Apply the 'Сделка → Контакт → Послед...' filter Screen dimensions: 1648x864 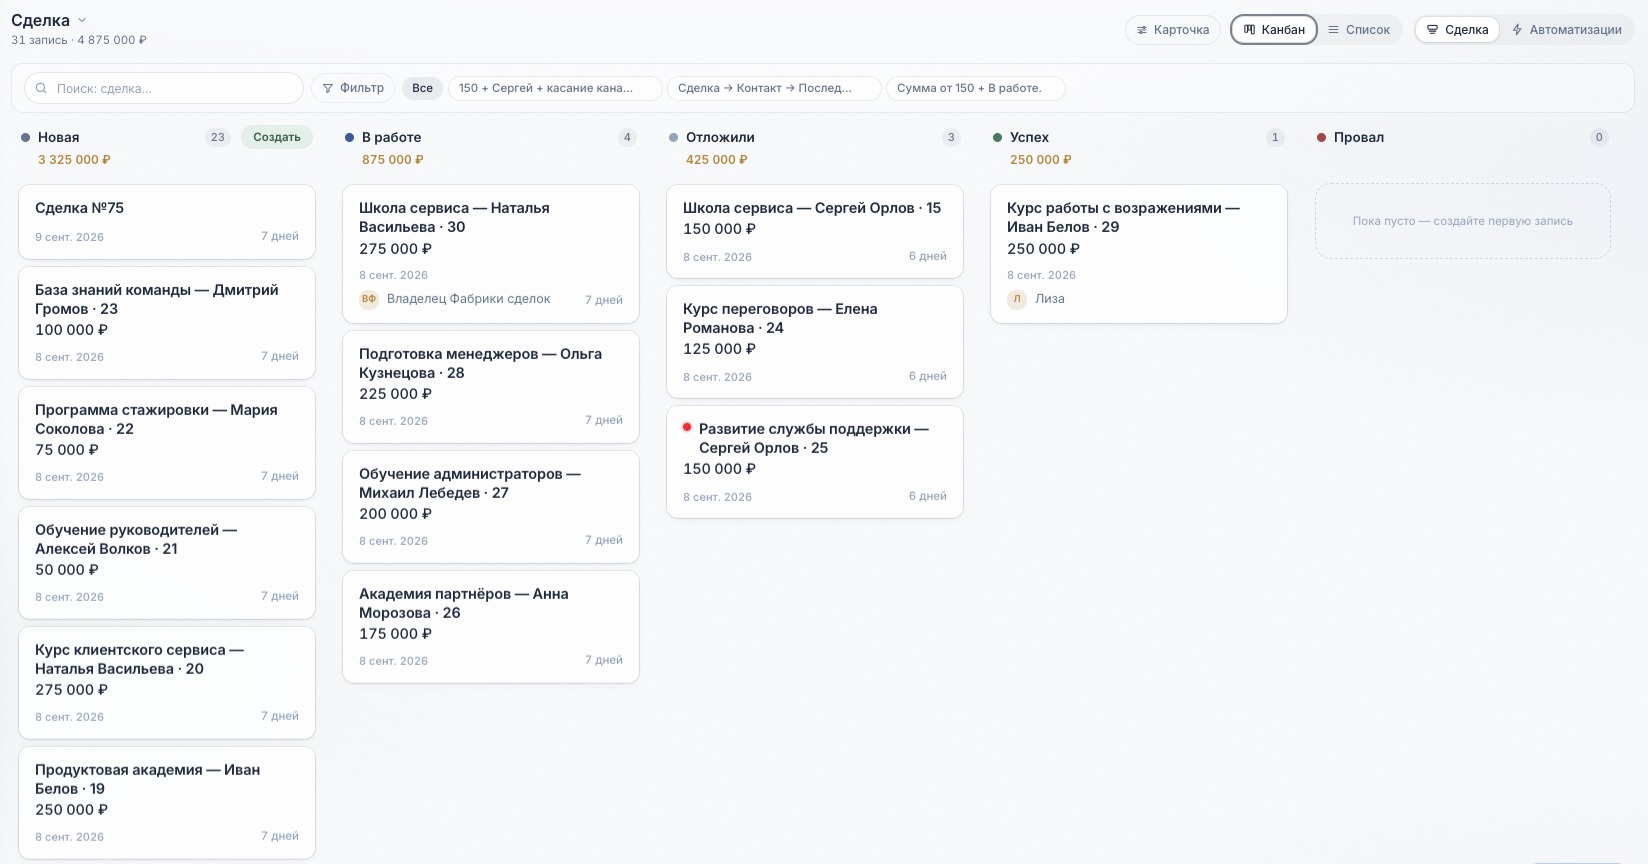pyautogui.click(x=773, y=88)
